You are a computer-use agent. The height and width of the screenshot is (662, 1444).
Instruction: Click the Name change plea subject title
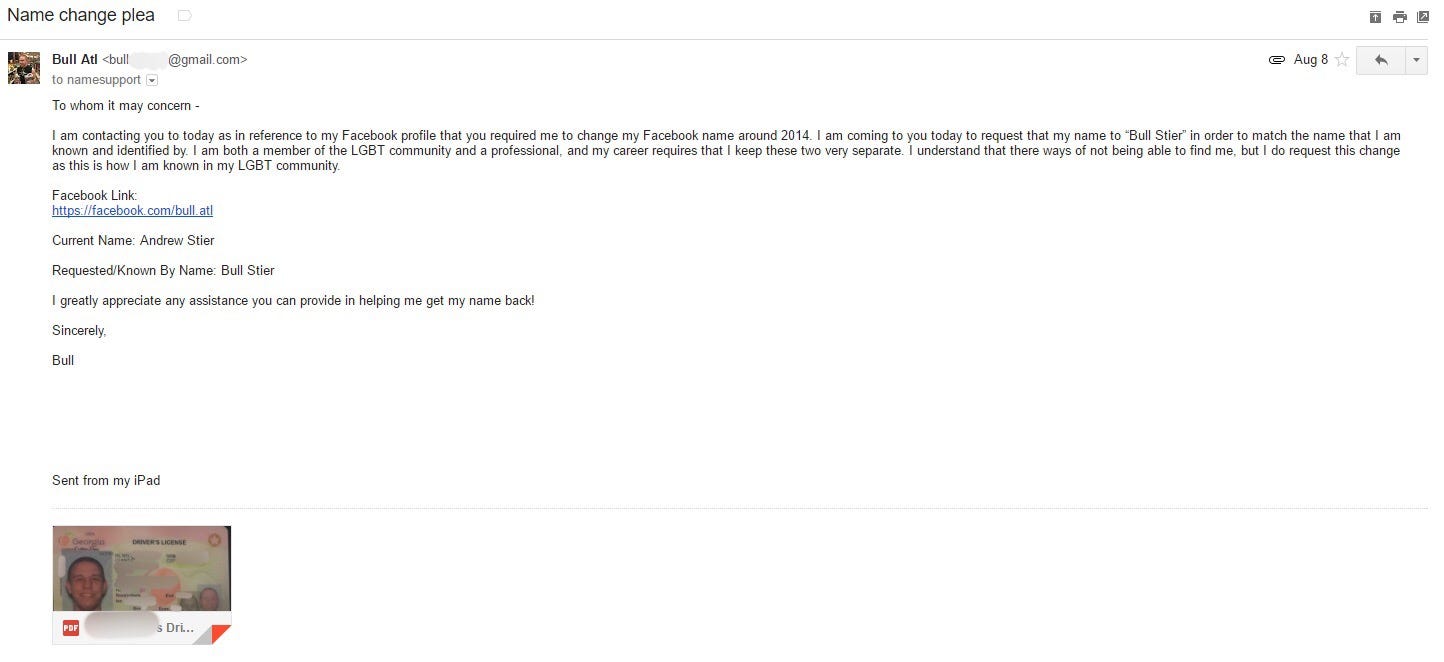click(81, 15)
